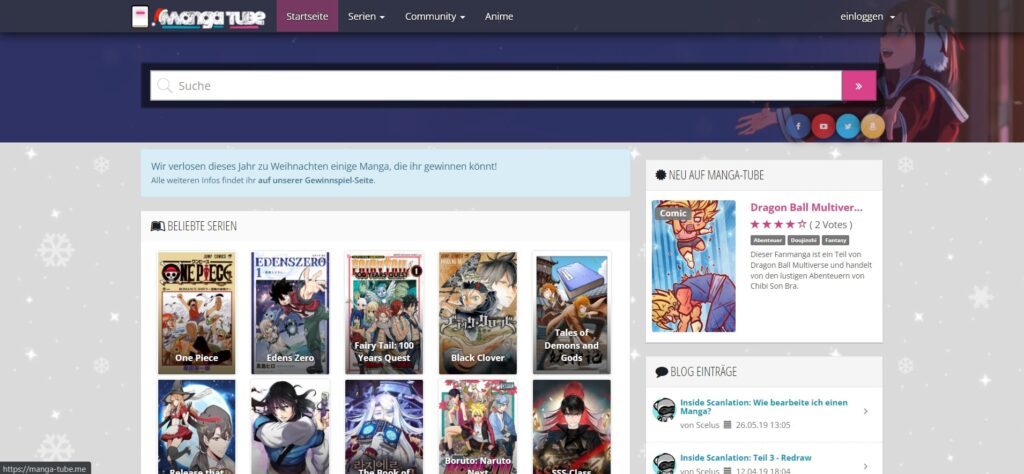Follow the 'auf unserer Gewinnspiel-Seite' link
This screenshot has height=474, width=1024.
pyautogui.click(x=316, y=181)
